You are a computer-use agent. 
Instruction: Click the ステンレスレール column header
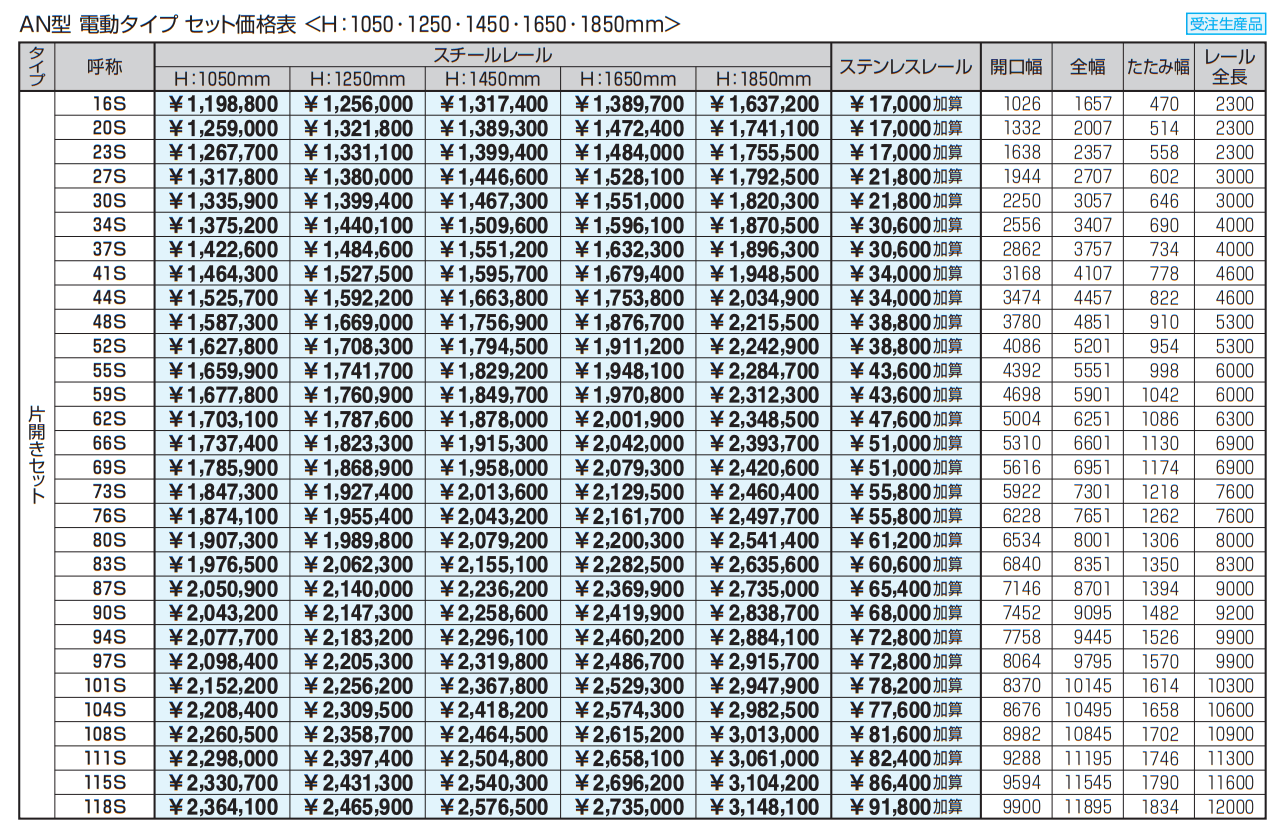tap(904, 67)
